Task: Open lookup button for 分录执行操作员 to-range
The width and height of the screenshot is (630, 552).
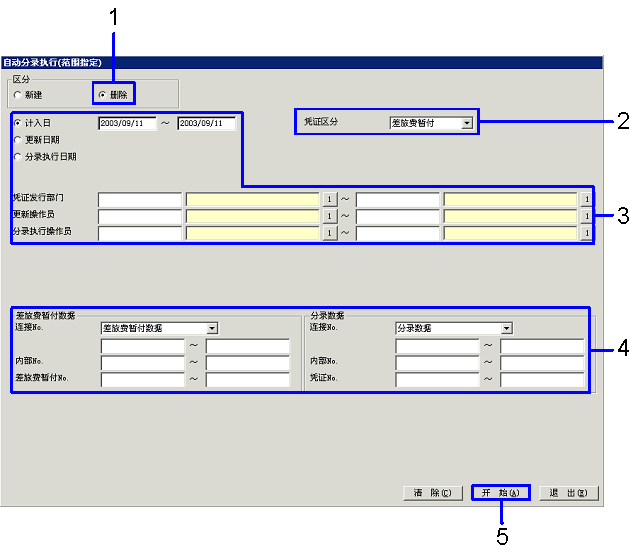Action: (587, 233)
